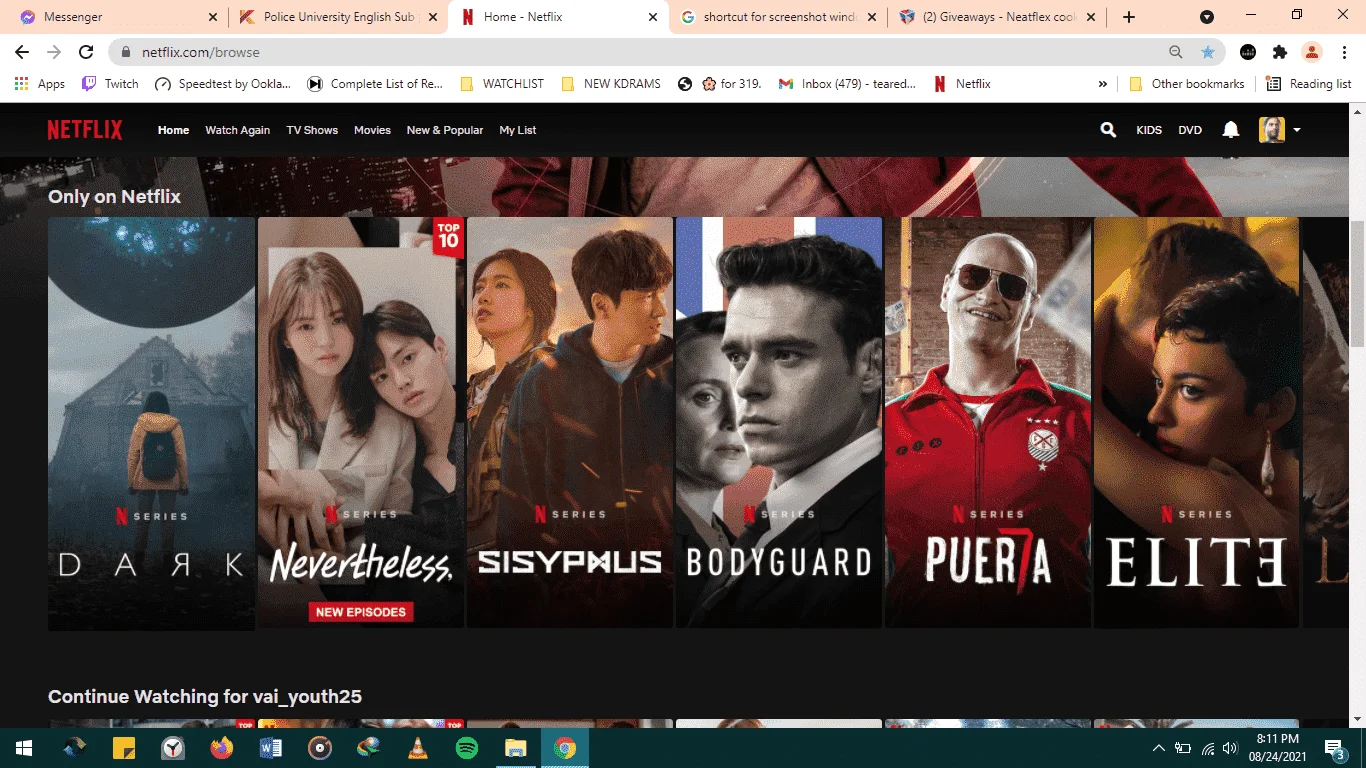Open the NEW KDRAMS bookmark folder

(611, 84)
